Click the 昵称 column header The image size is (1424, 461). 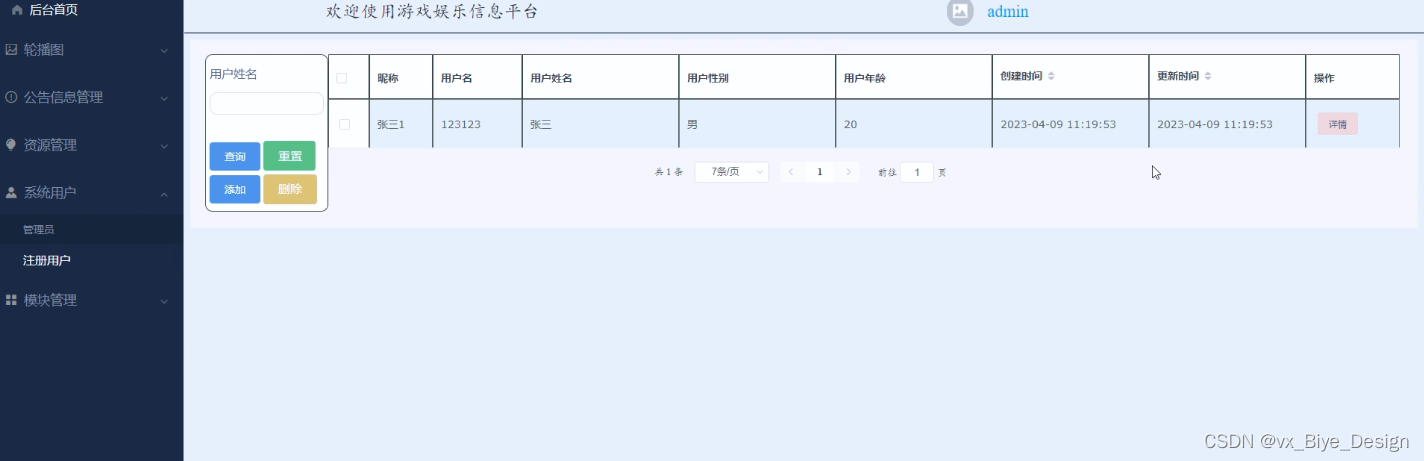pyautogui.click(x=400, y=77)
